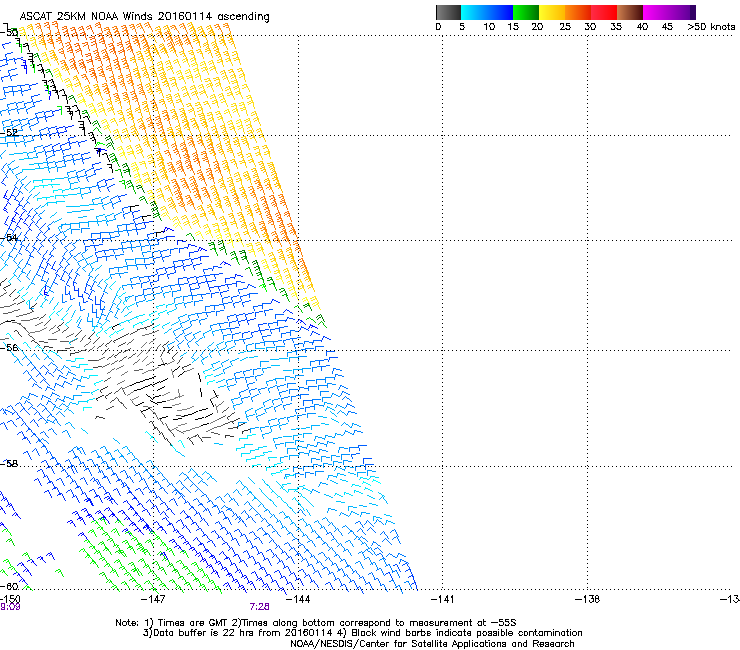Click the magenta 40-45 knots legend swatch
This screenshot has height=650, width=740.
click(x=656, y=12)
